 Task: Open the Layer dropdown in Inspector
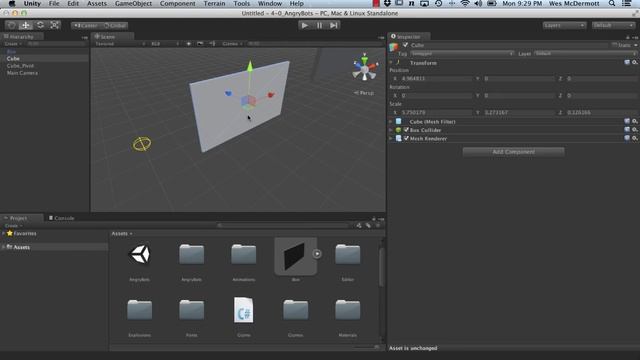[585, 54]
